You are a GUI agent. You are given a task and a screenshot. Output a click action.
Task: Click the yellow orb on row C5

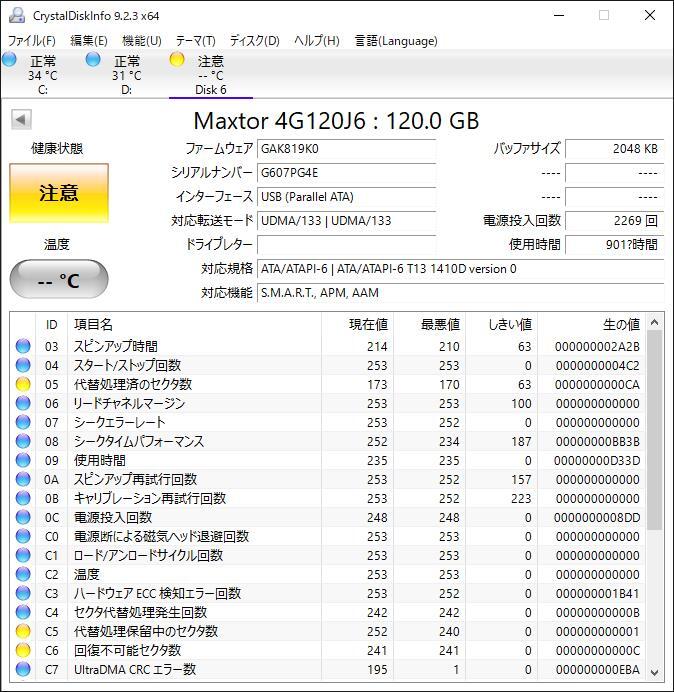click(x=23, y=631)
